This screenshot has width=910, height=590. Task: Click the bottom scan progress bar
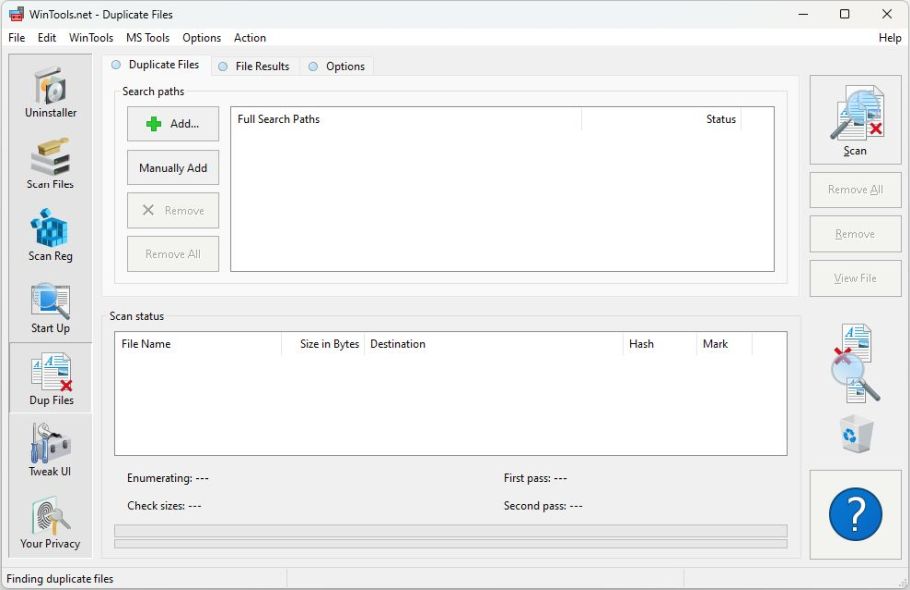tap(450, 545)
